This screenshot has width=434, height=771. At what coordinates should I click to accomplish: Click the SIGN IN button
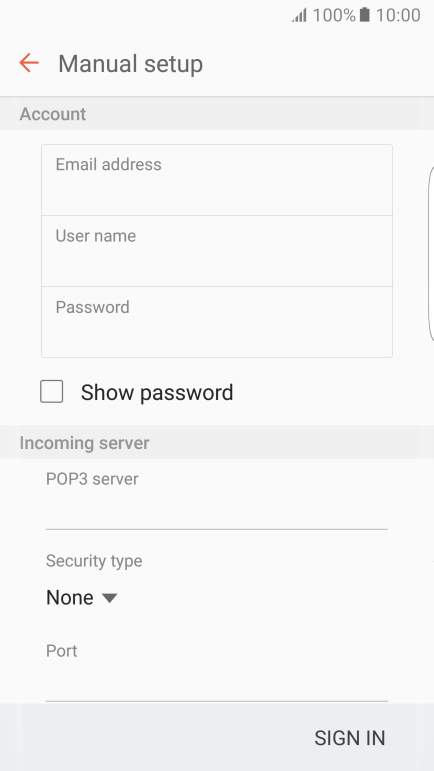(349, 738)
